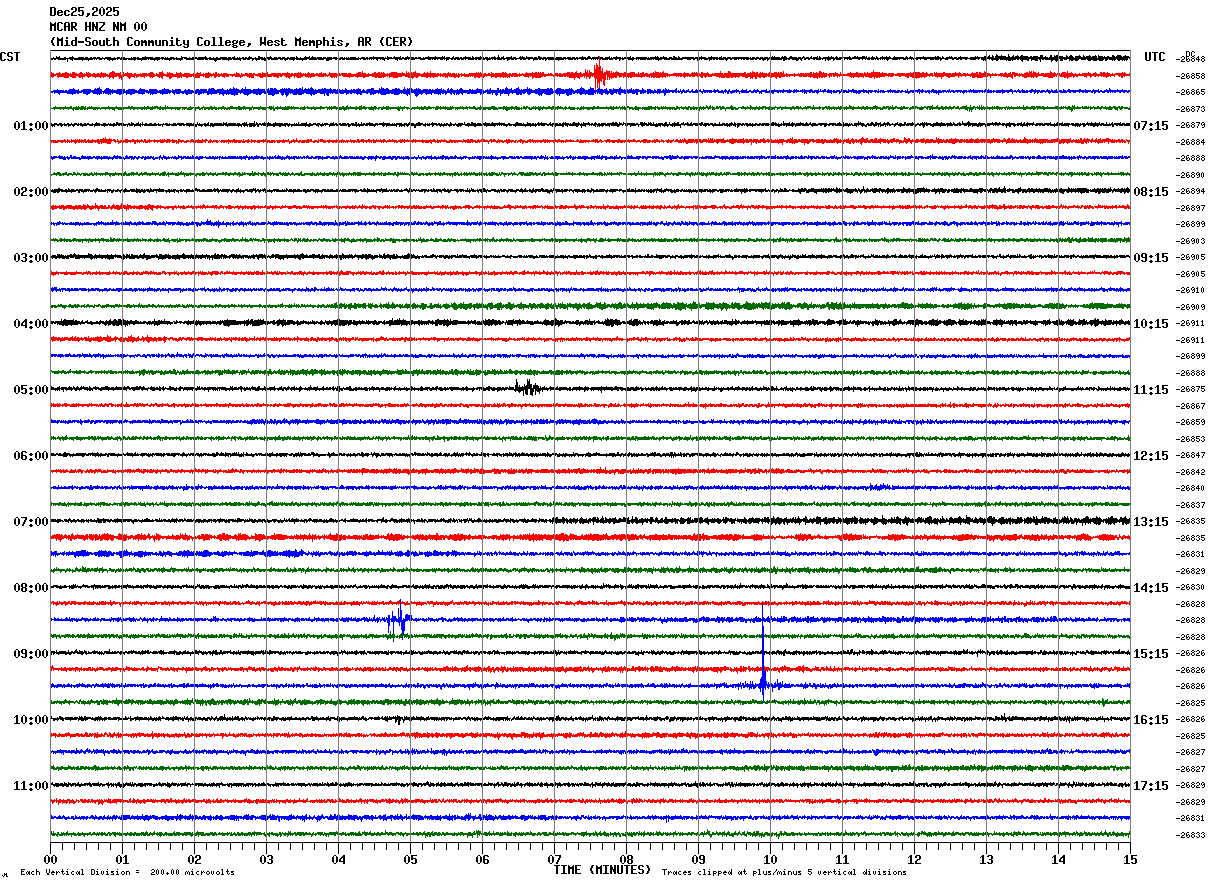Viewport: 1210px width, 886px height.
Task: Click the 13:15 UTC time label
Action: (1151, 522)
